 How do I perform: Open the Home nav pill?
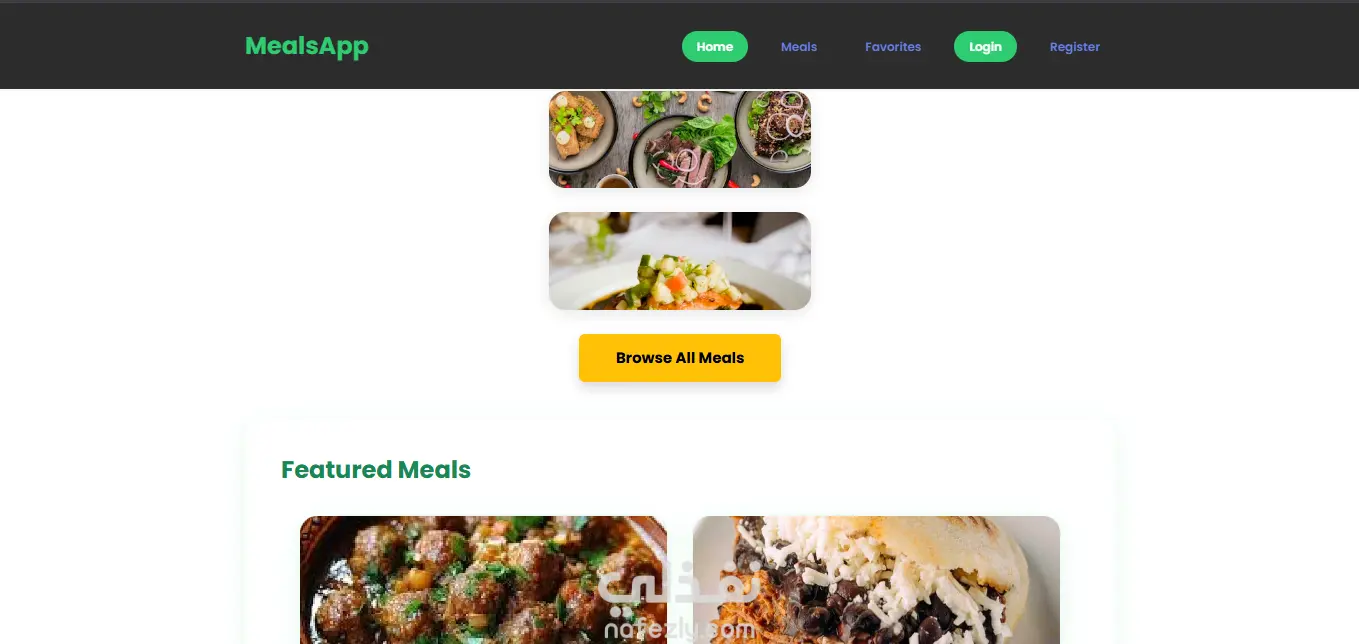715,47
